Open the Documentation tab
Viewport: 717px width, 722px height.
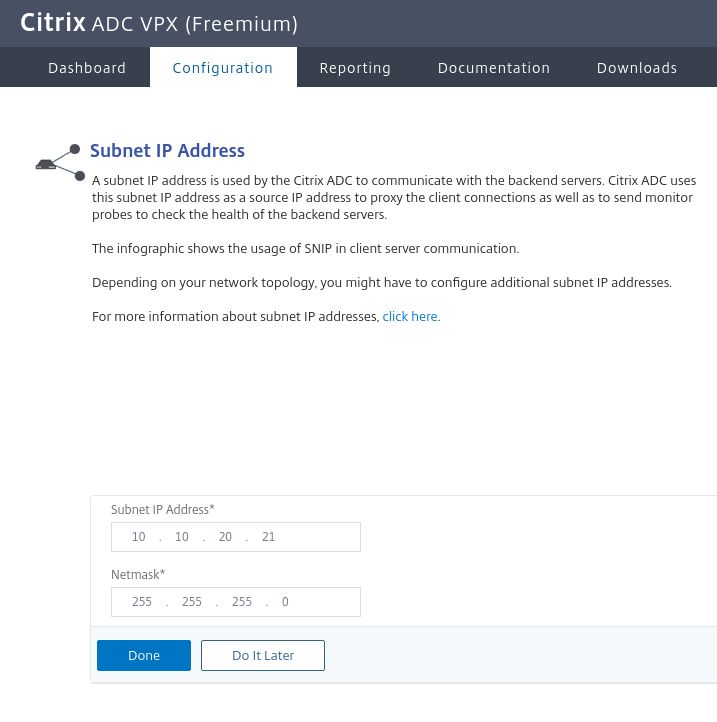[494, 68]
